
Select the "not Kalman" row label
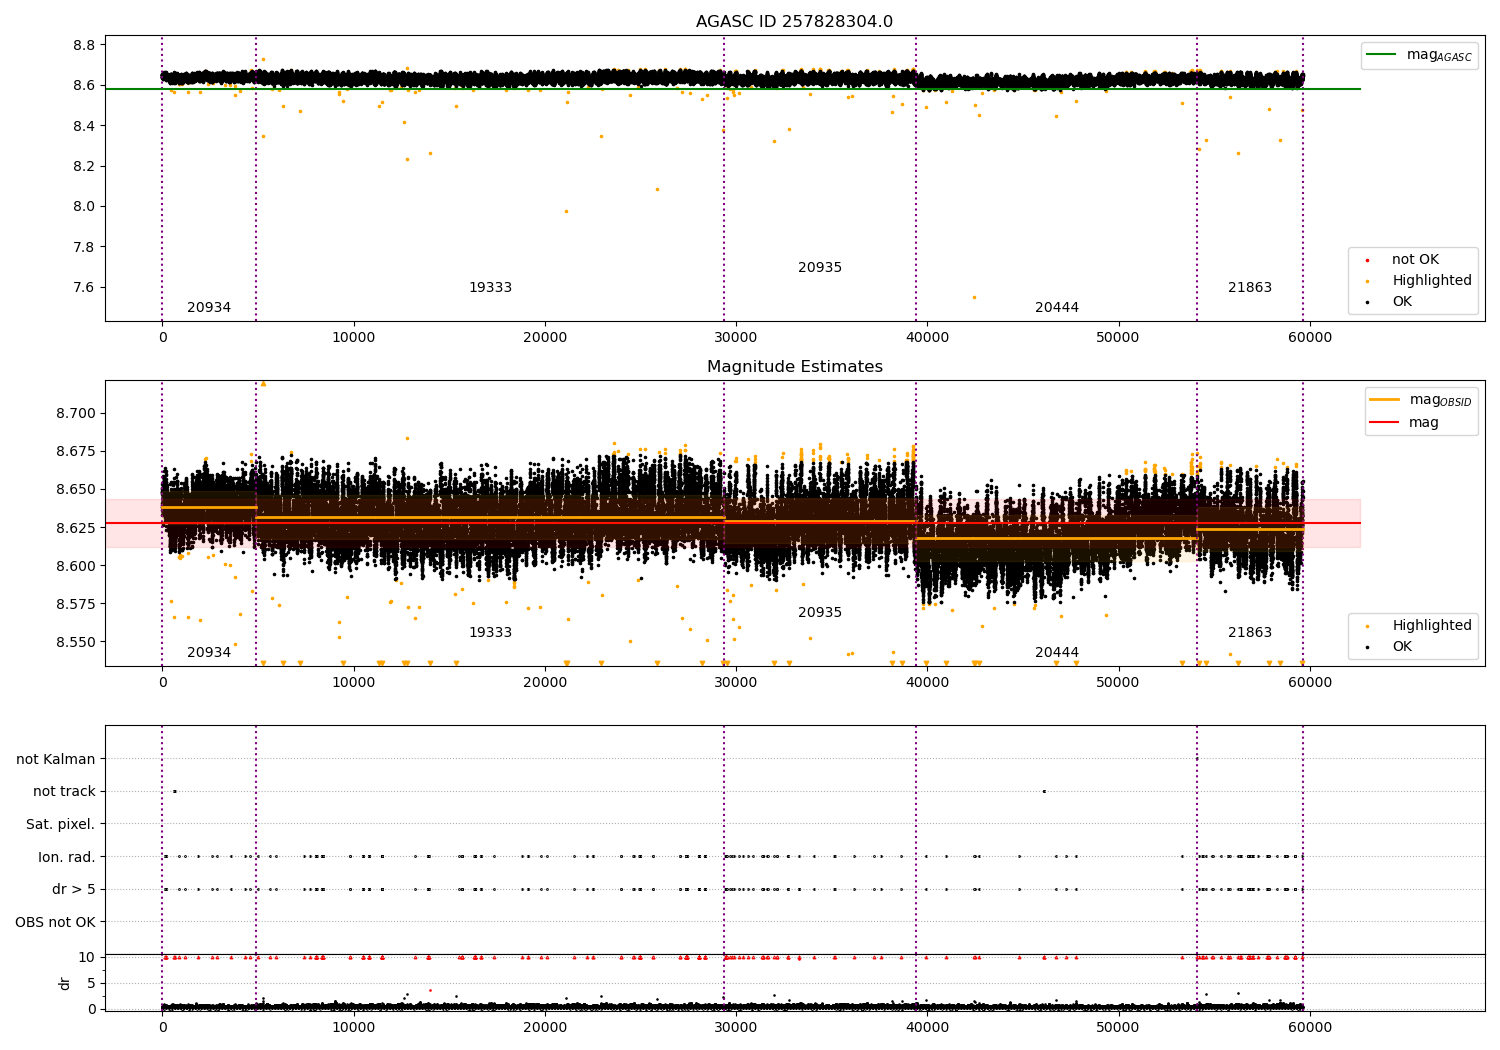[x=56, y=760]
